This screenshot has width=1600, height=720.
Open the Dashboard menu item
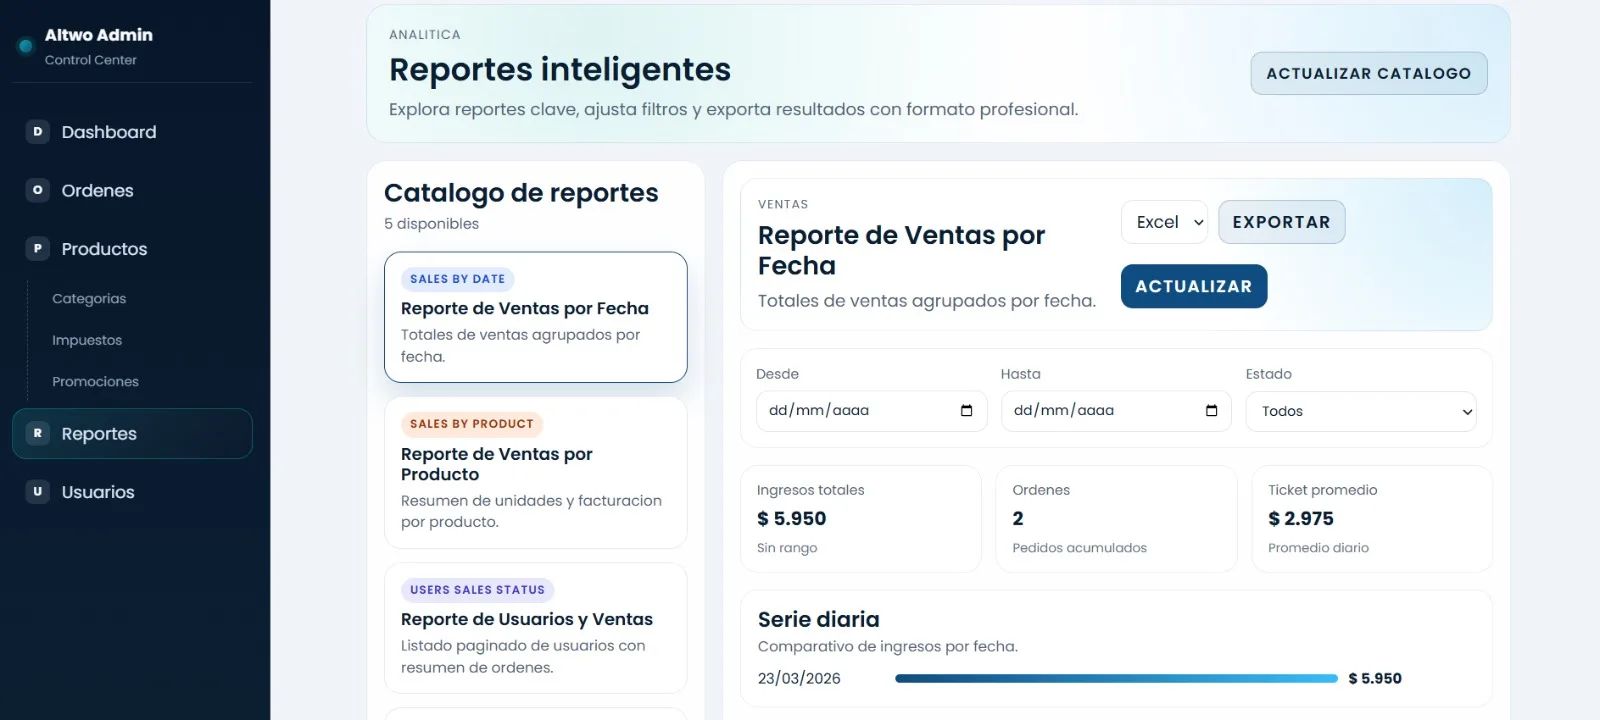coord(132,131)
